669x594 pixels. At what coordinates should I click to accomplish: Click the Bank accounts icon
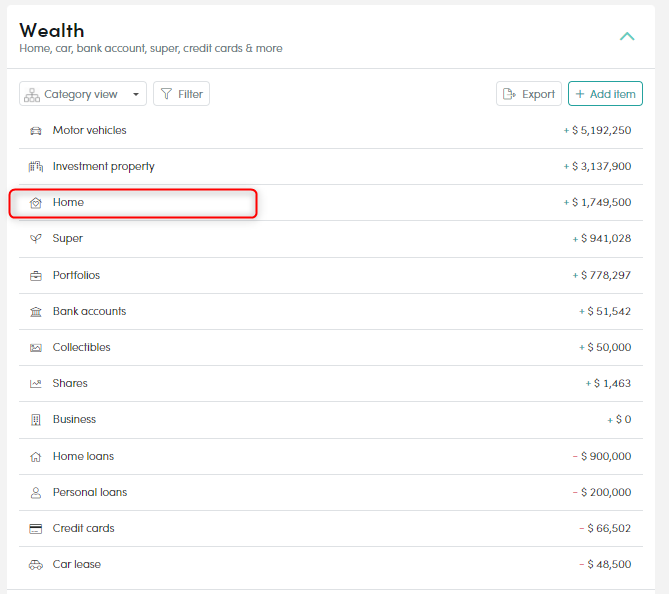pyautogui.click(x=36, y=312)
